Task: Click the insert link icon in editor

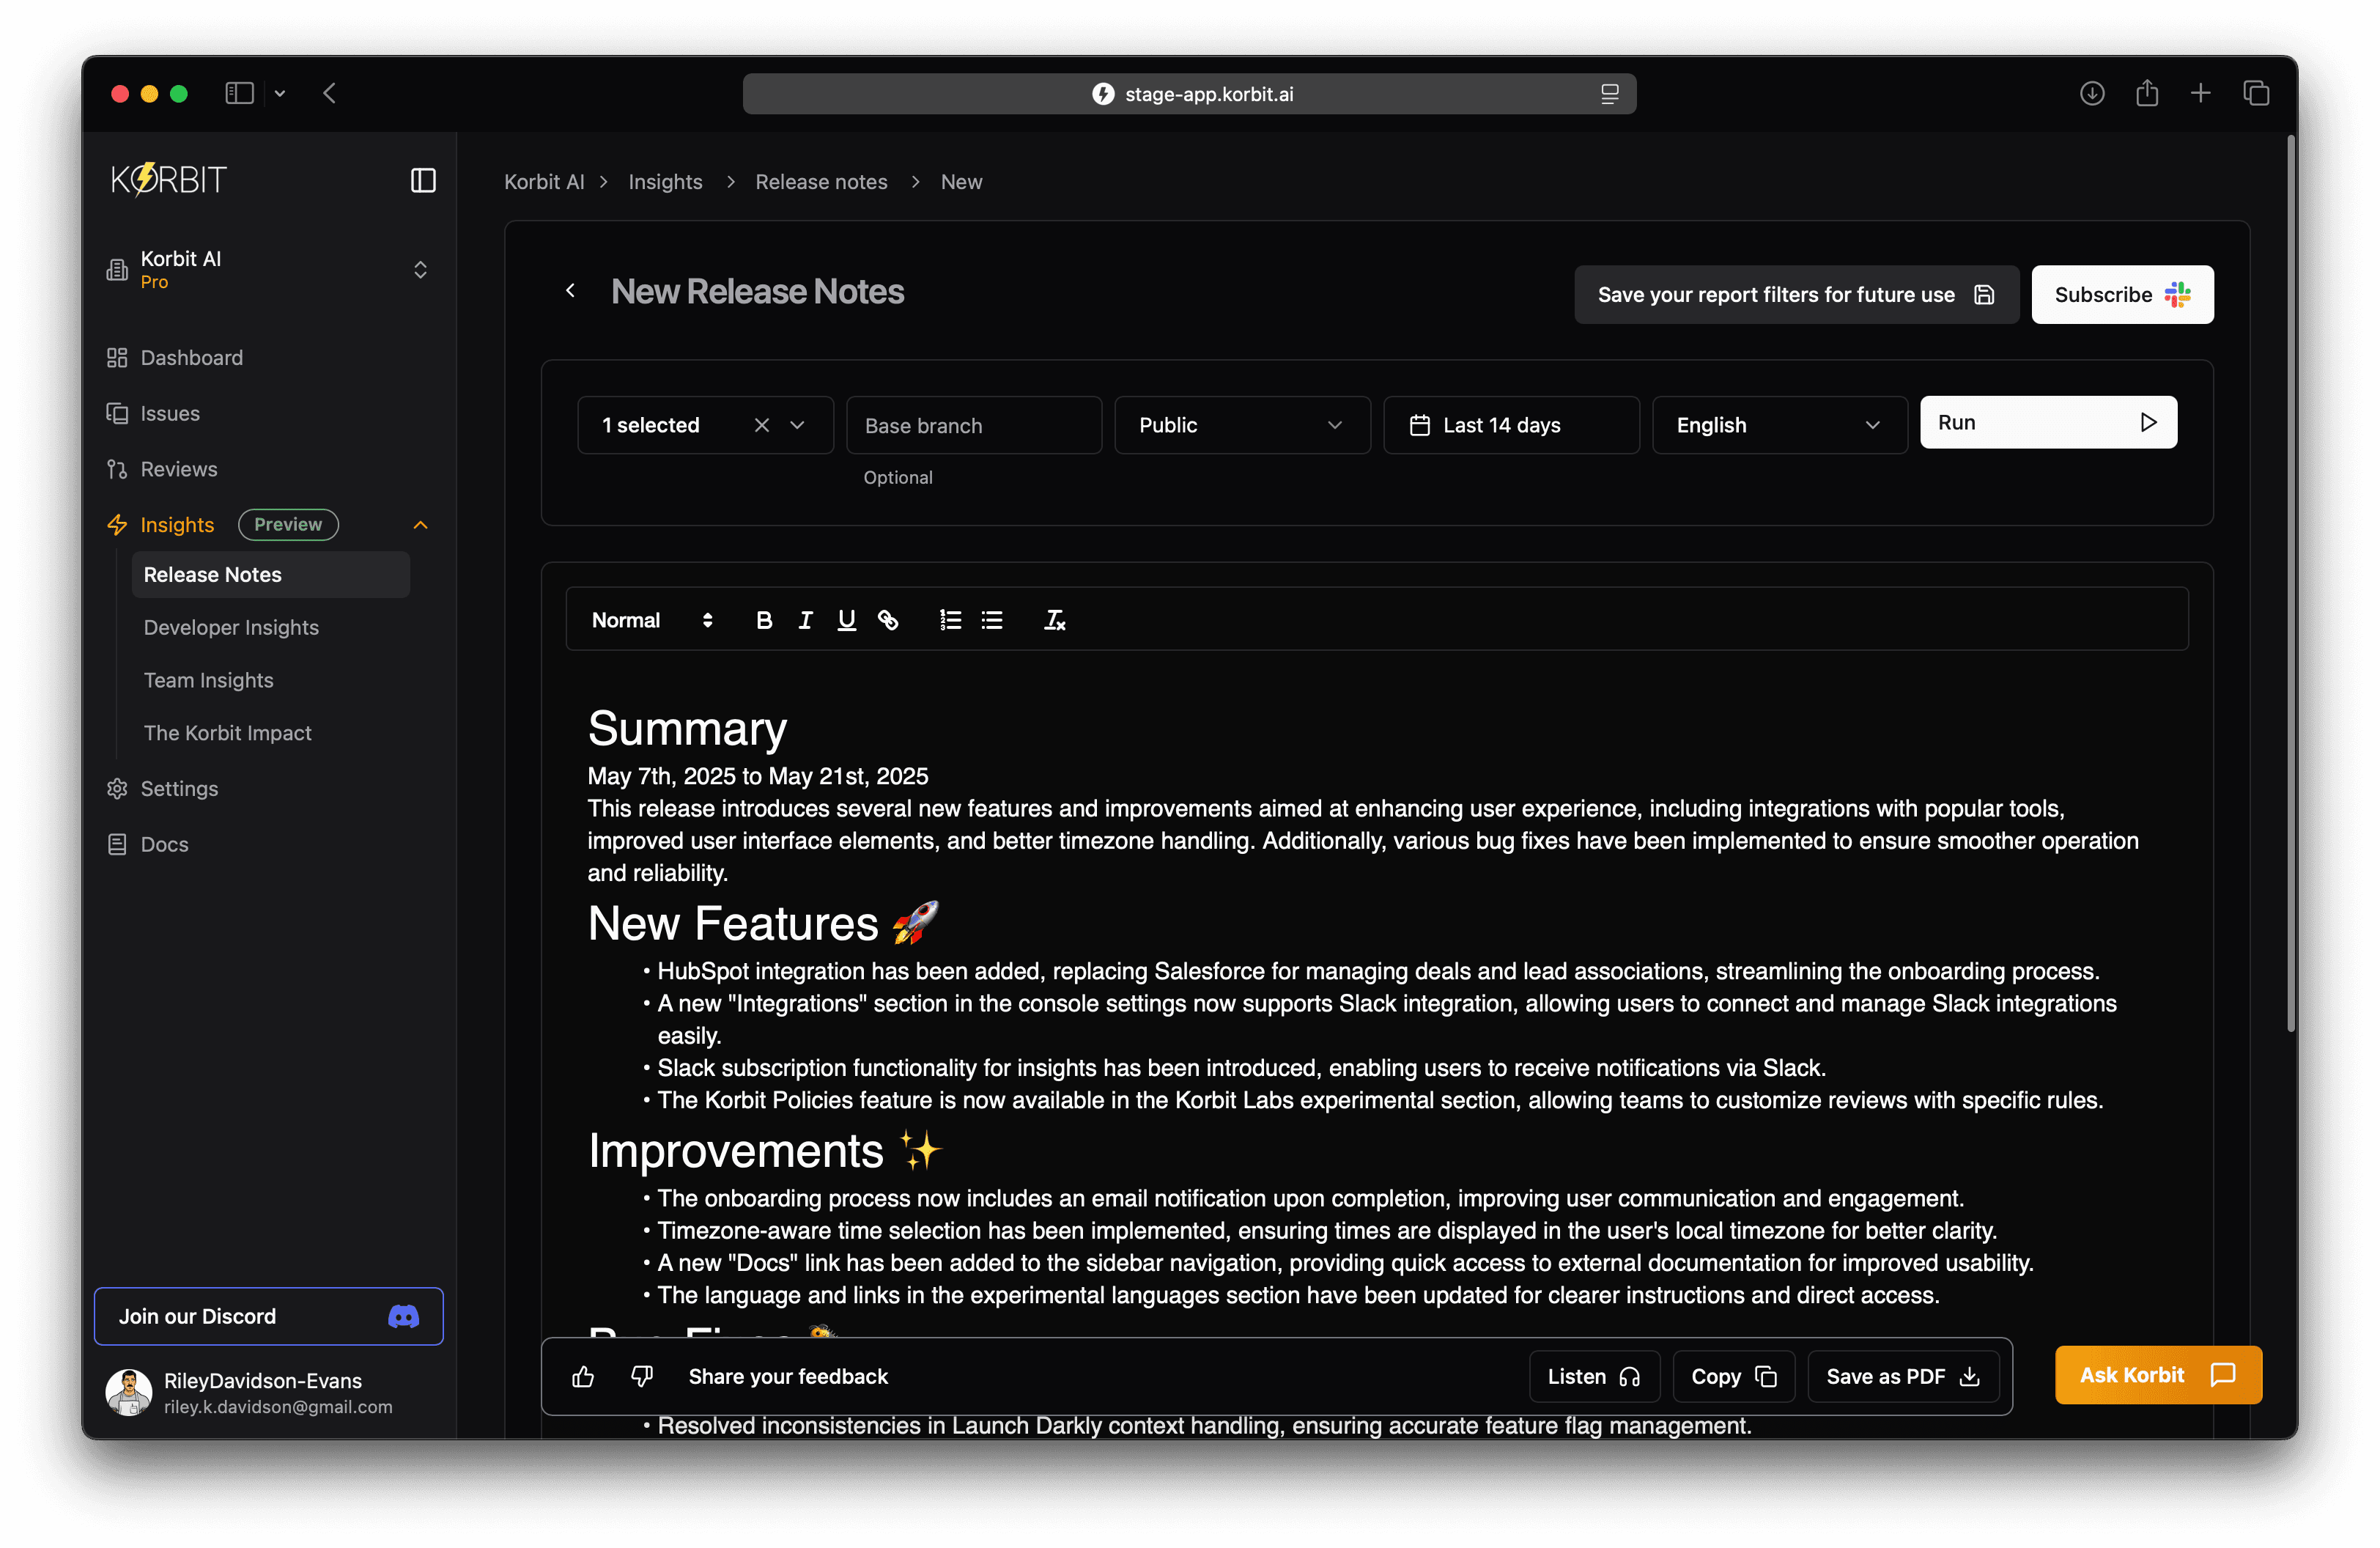Action: coord(888,620)
